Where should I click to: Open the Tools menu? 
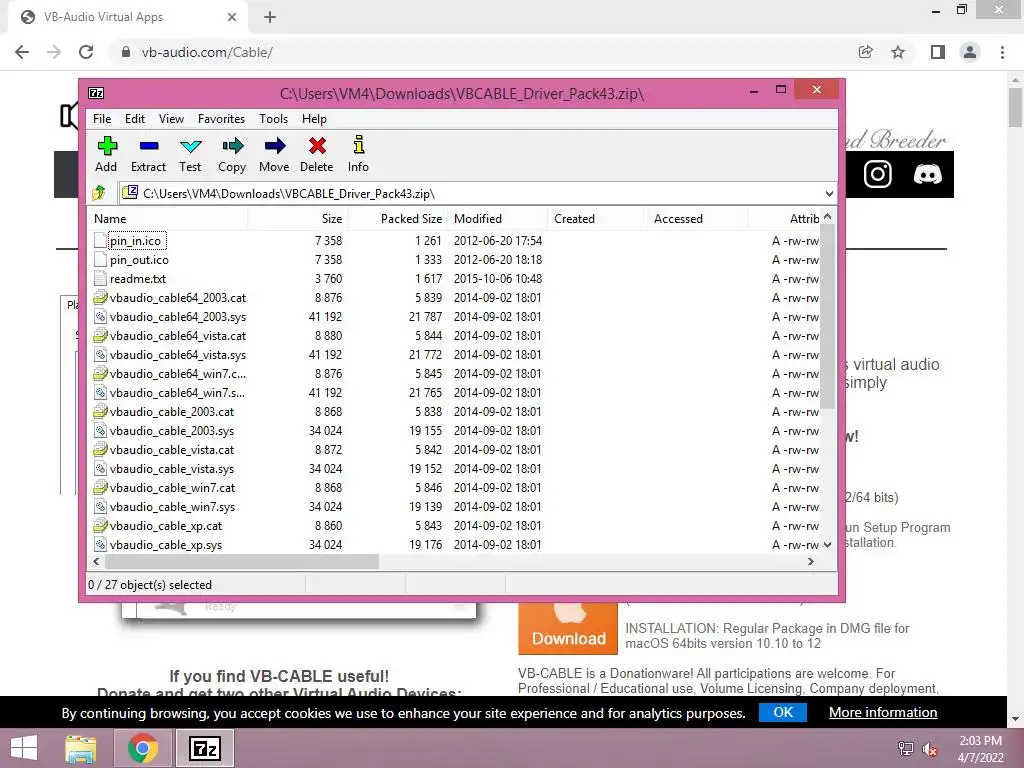(x=273, y=119)
